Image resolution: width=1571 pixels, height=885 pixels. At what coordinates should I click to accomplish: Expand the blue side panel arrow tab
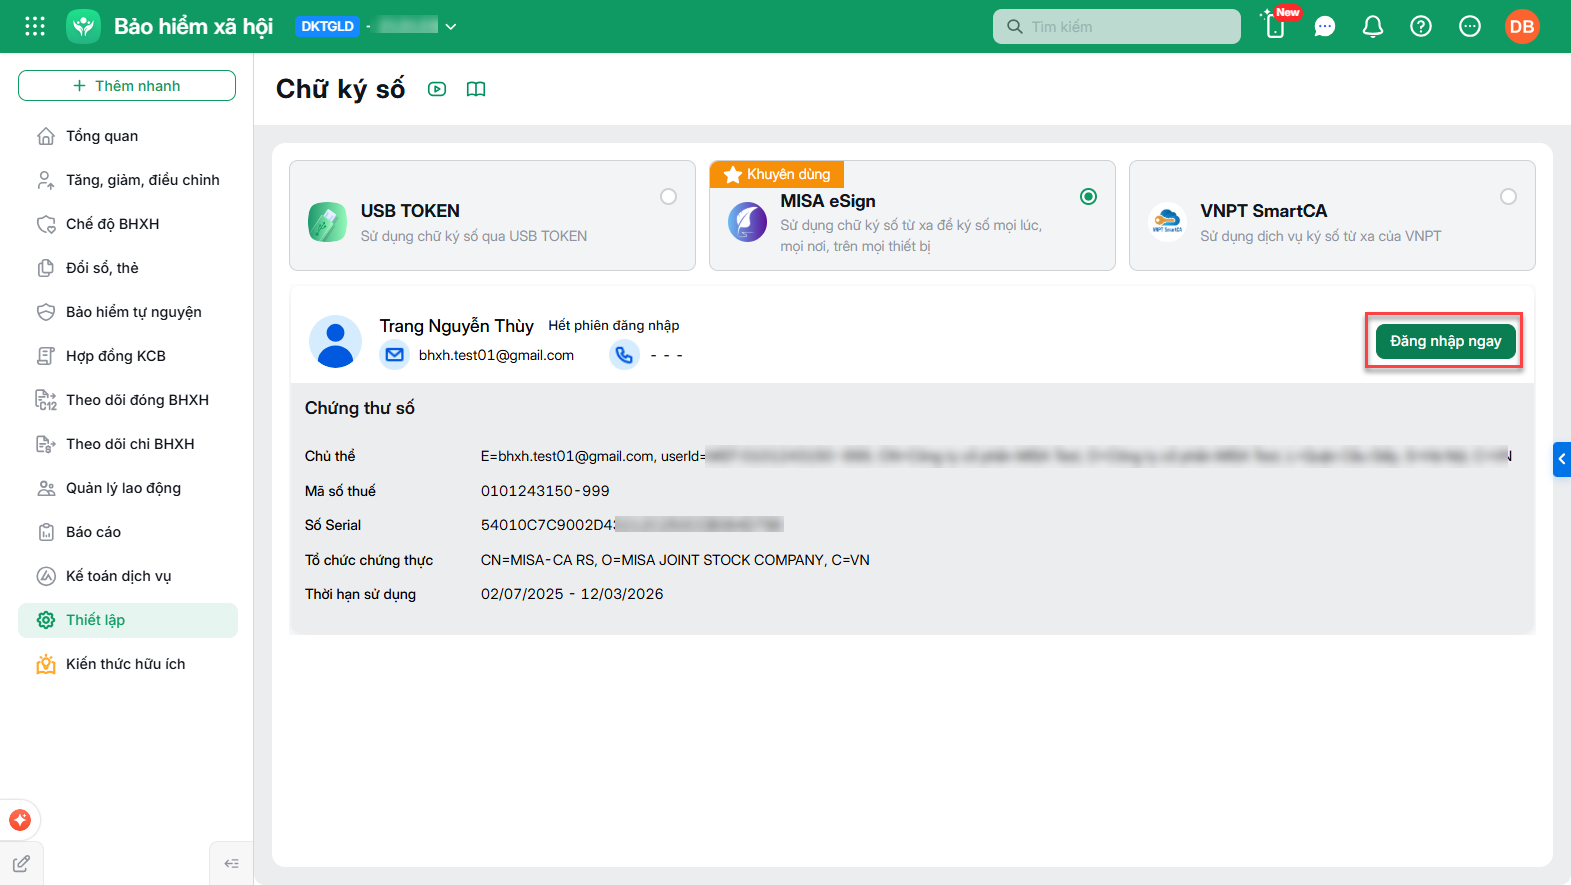(x=1562, y=459)
